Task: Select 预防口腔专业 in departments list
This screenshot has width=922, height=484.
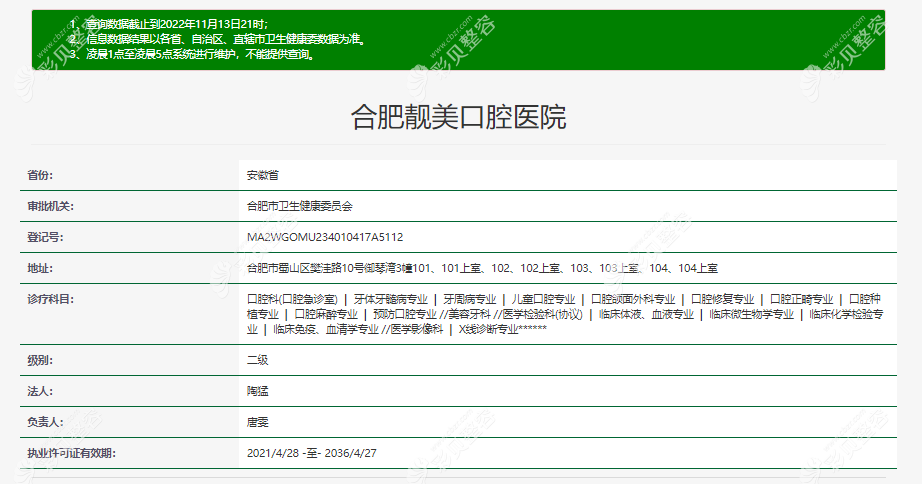Action: click(x=405, y=314)
